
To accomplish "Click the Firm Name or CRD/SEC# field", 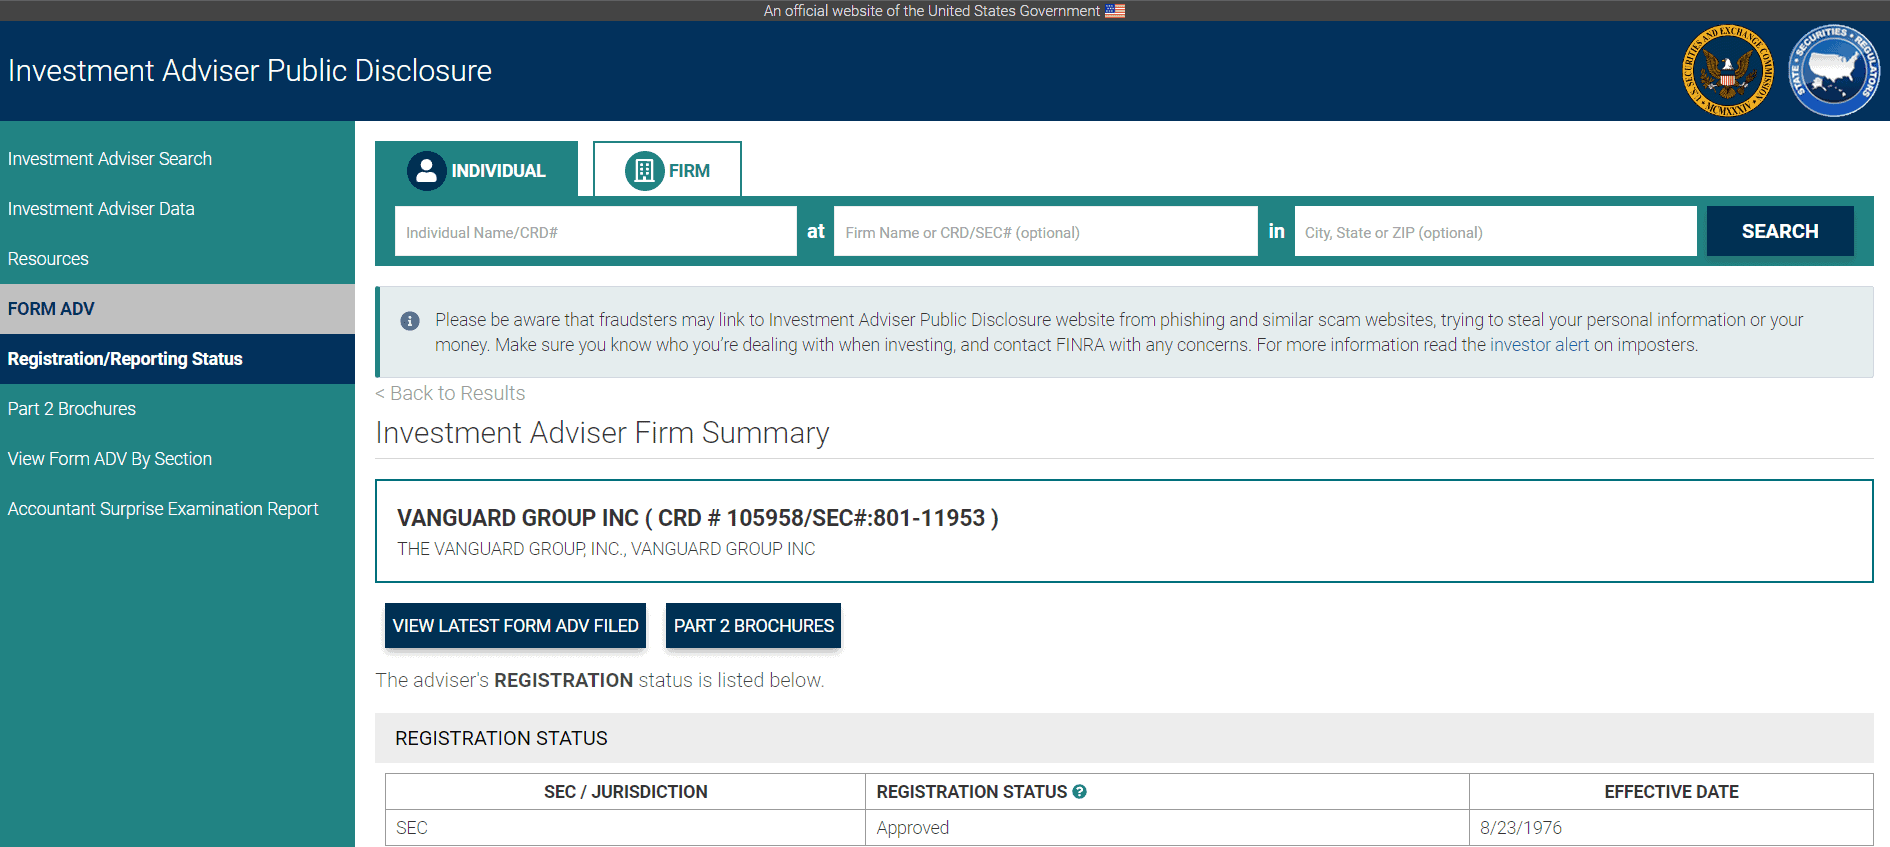I will 1046,232.
